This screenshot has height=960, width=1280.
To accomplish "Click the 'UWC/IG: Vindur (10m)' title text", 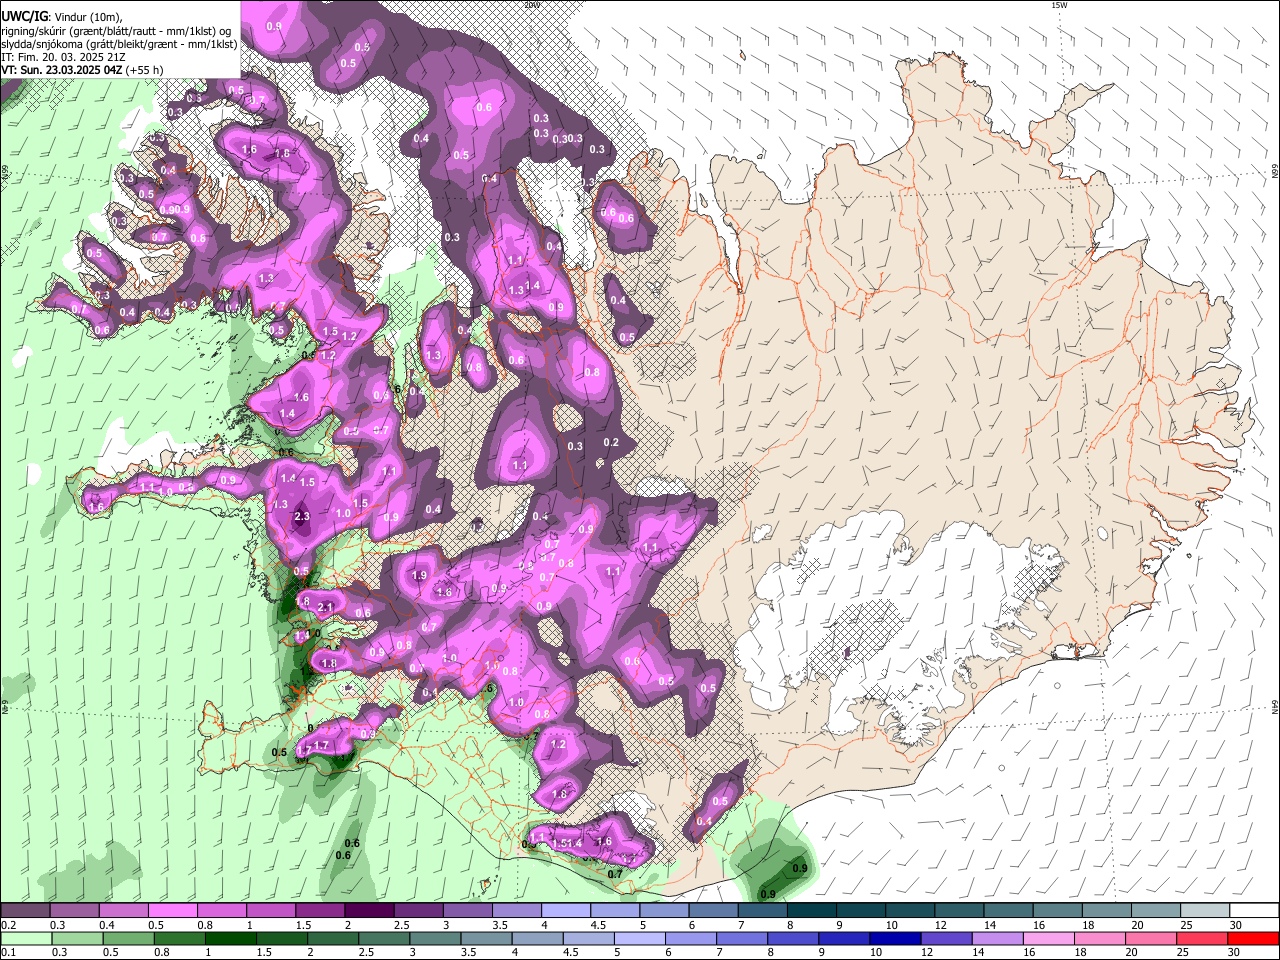I will tap(61, 17).
